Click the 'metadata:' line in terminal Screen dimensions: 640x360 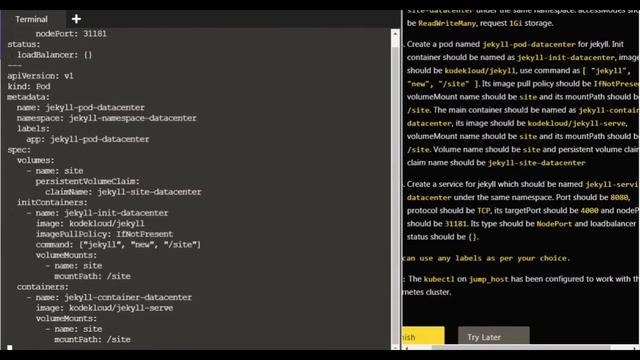coord(29,97)
